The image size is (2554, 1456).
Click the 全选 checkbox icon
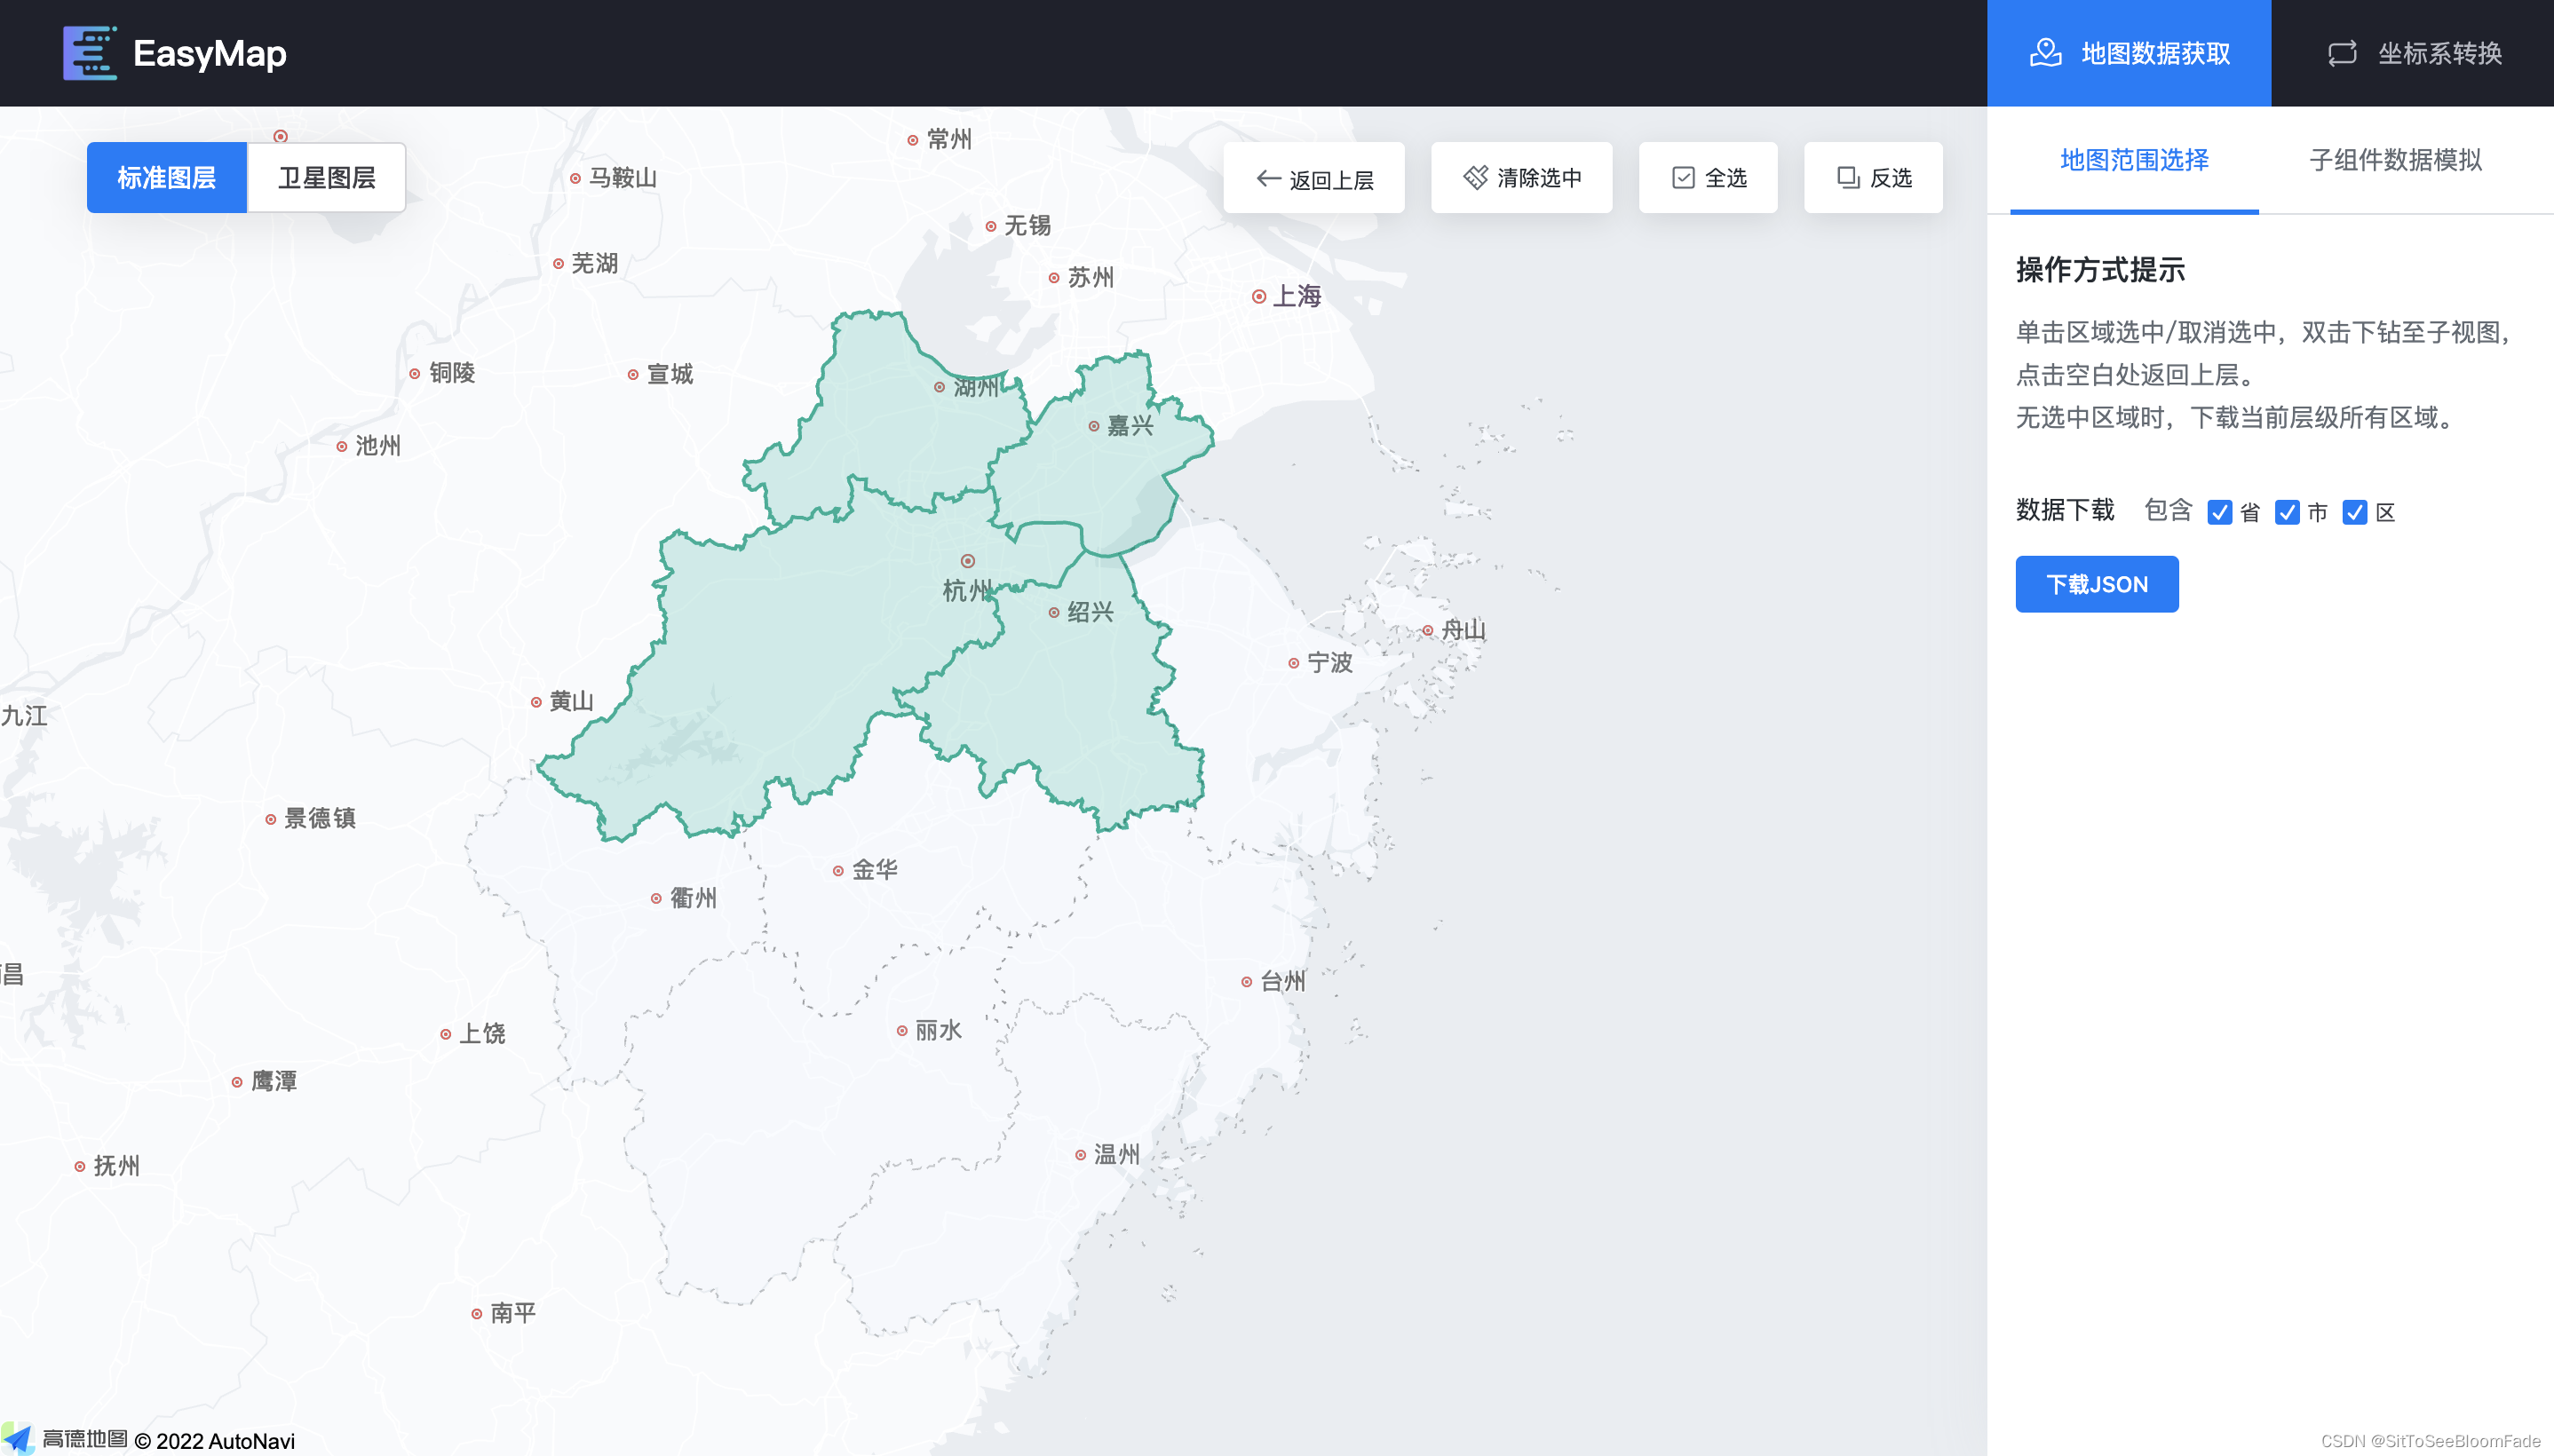coord(1682,178)
